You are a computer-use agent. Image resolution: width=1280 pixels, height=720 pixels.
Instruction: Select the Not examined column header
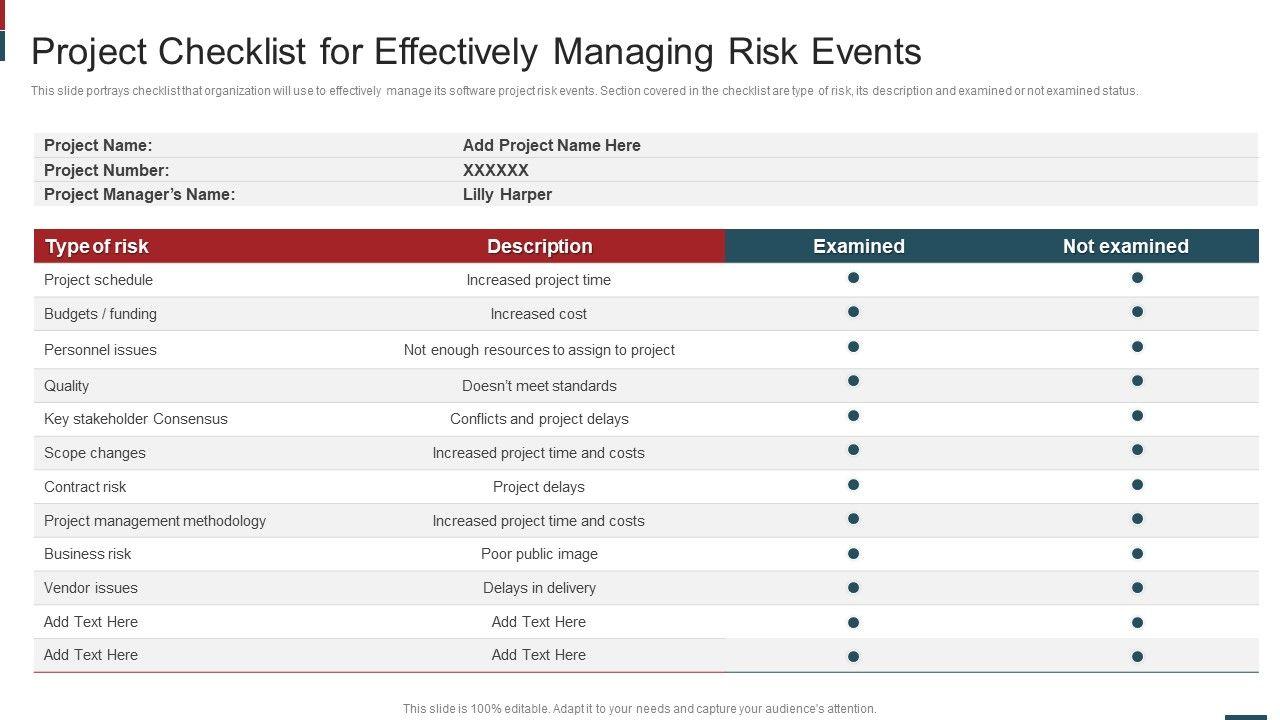tap(1125, 246)
